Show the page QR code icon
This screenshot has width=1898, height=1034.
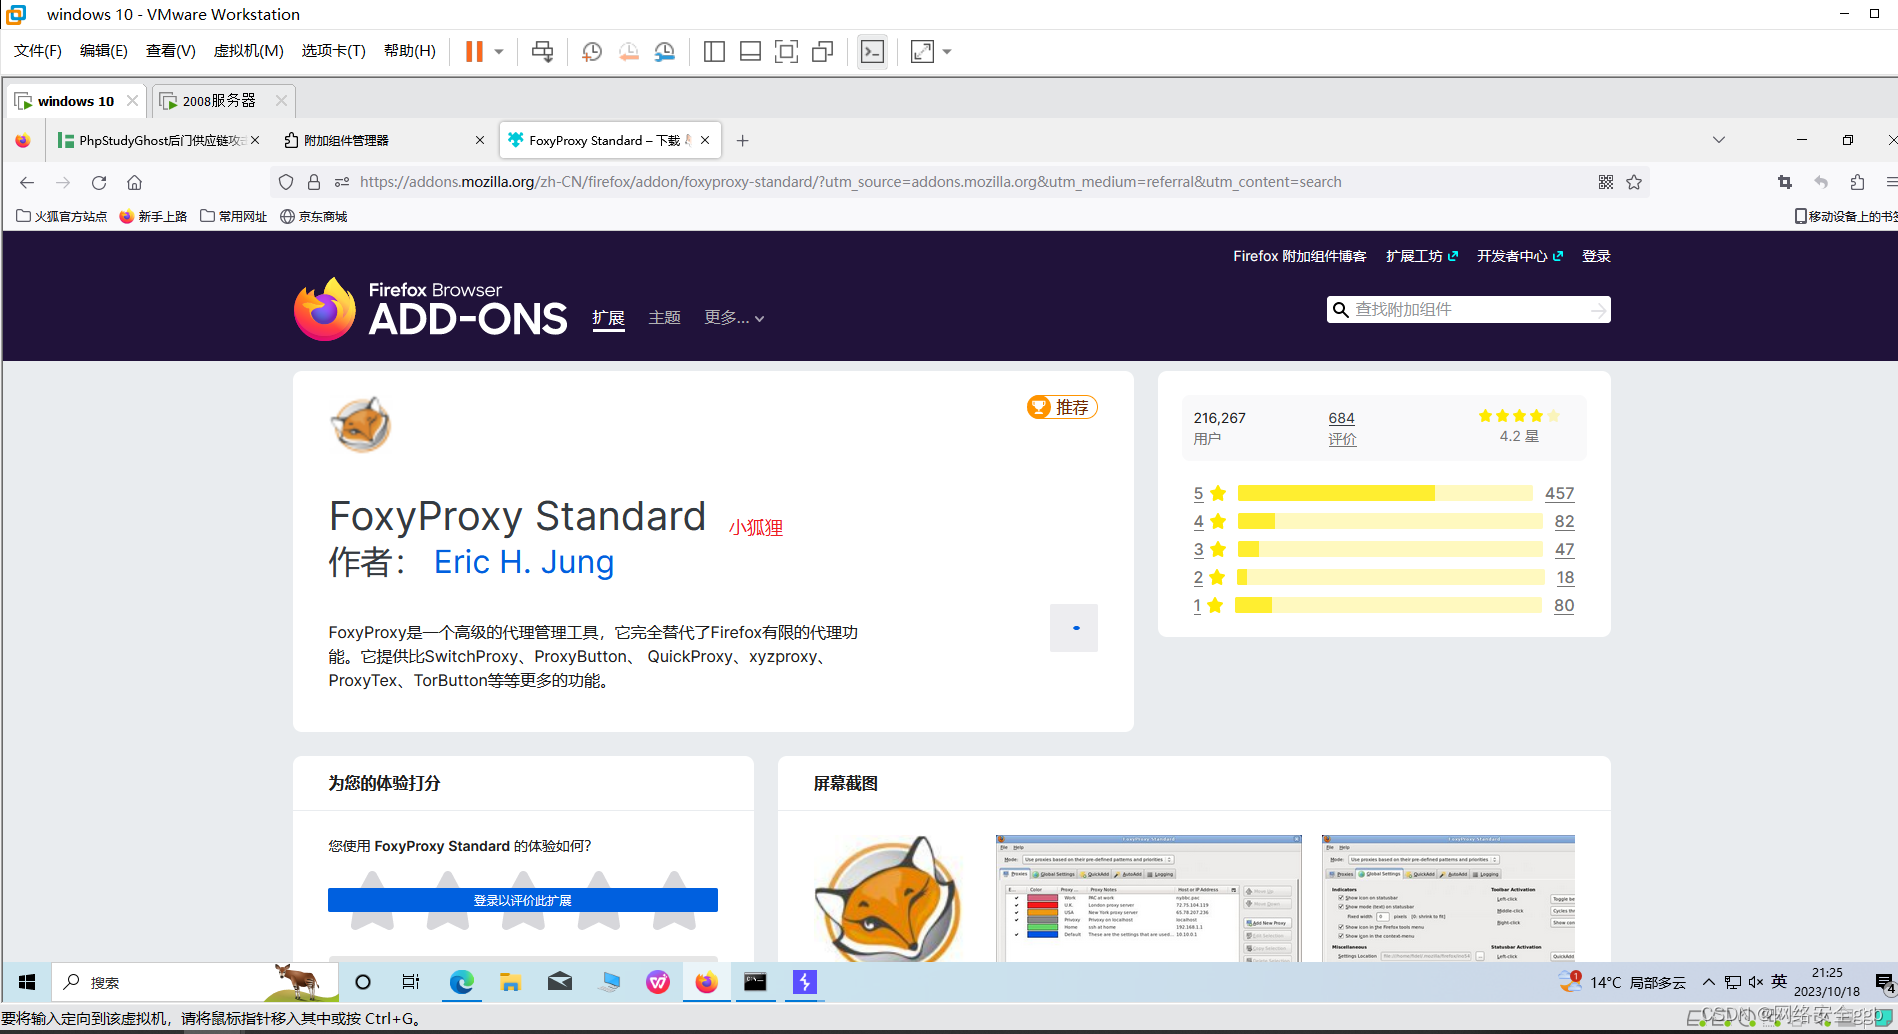coord(1606,182)
